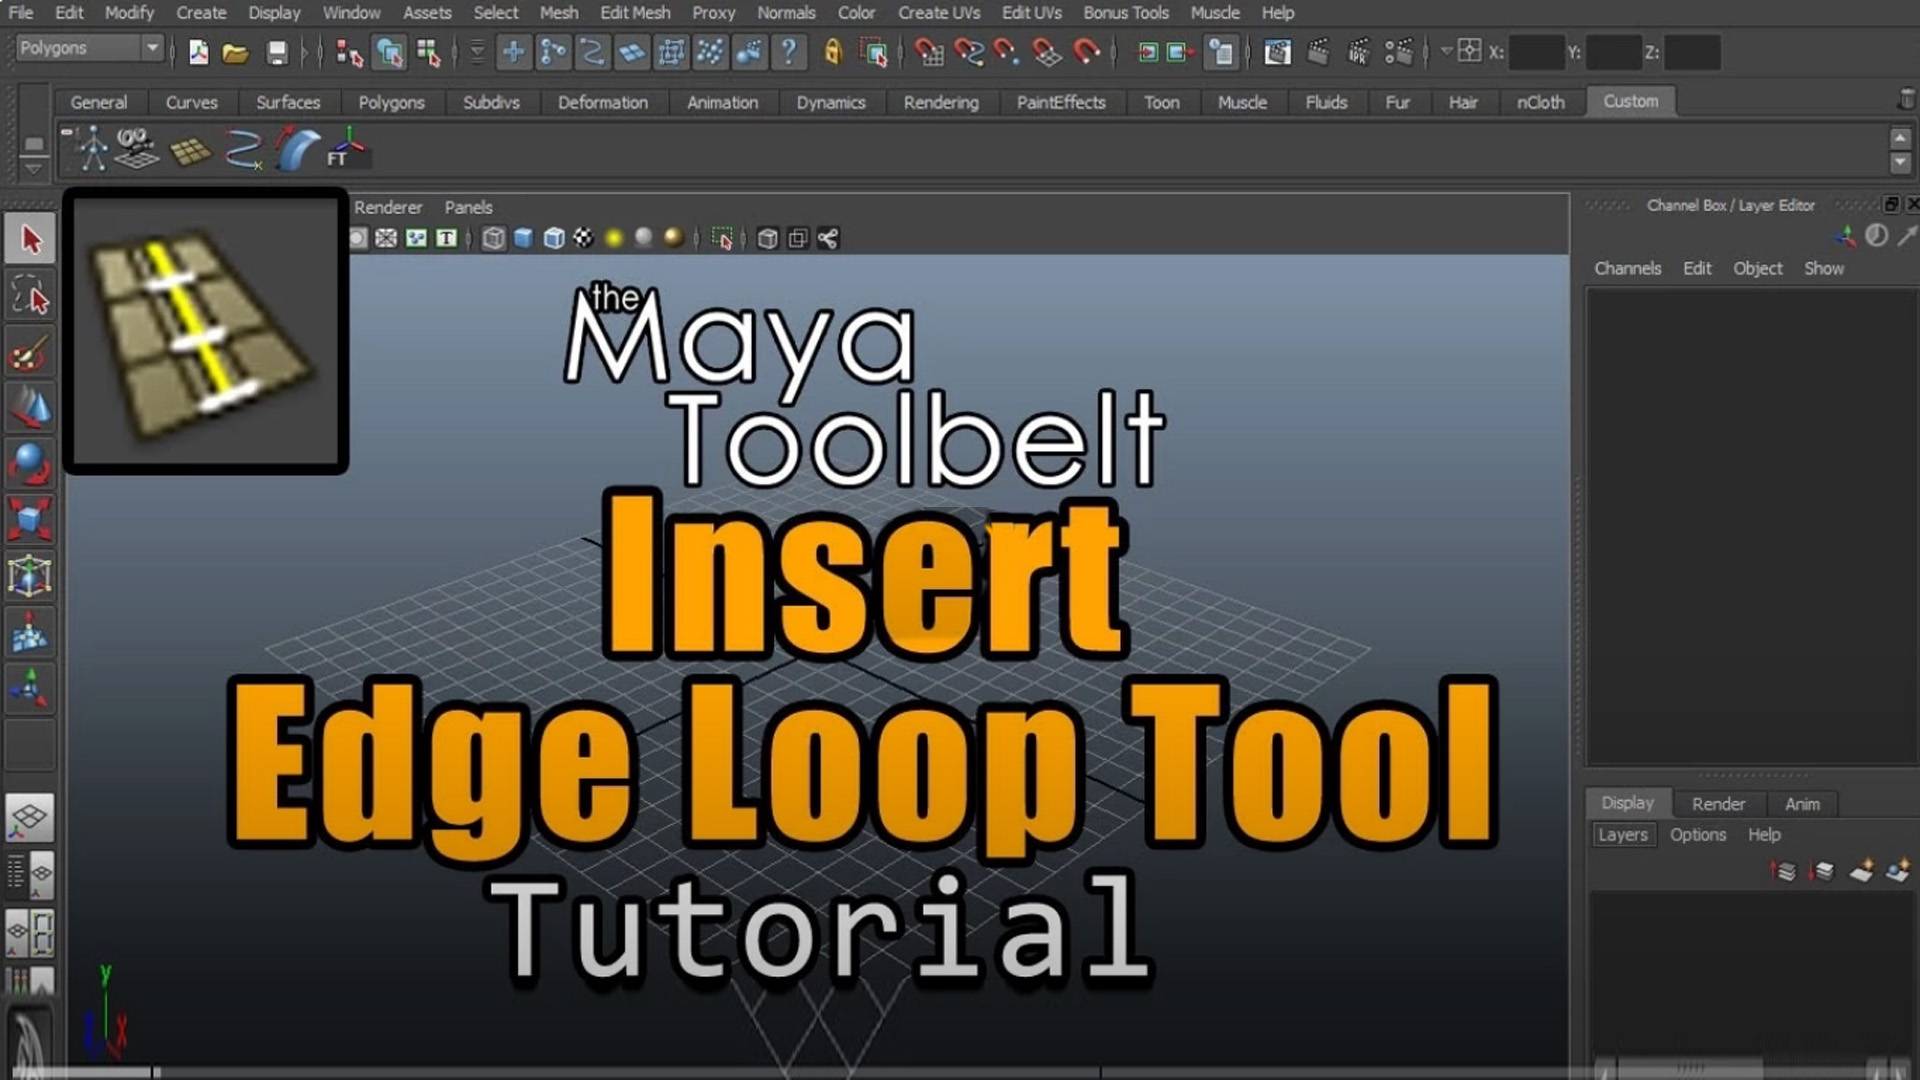Click Insert Edge Loop Tool shelf icon
The height and width of the screenshot is (1080, 1920).
pos(190,150)
